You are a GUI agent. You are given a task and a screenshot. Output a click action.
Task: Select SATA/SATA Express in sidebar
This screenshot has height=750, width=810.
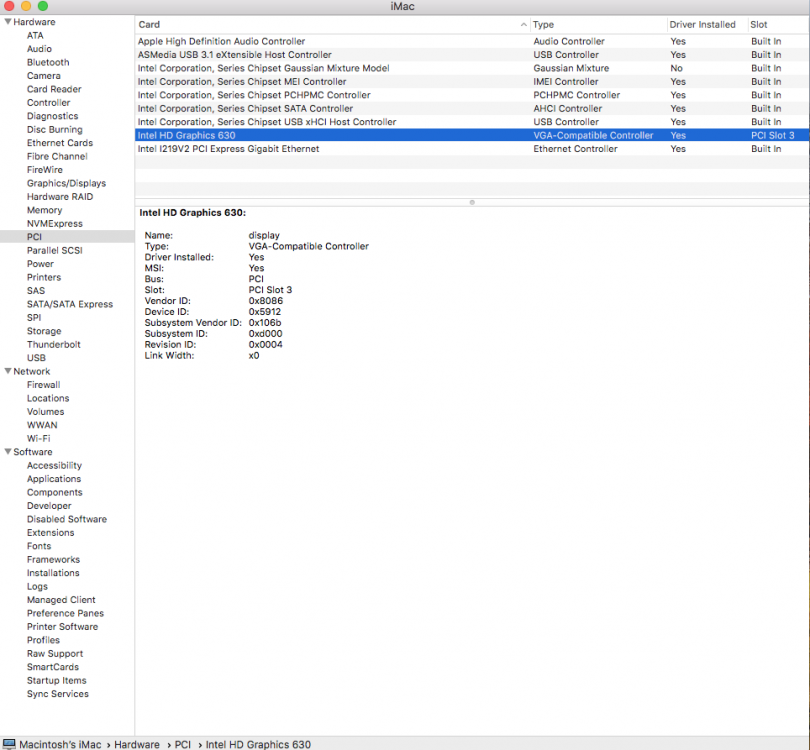70,304
